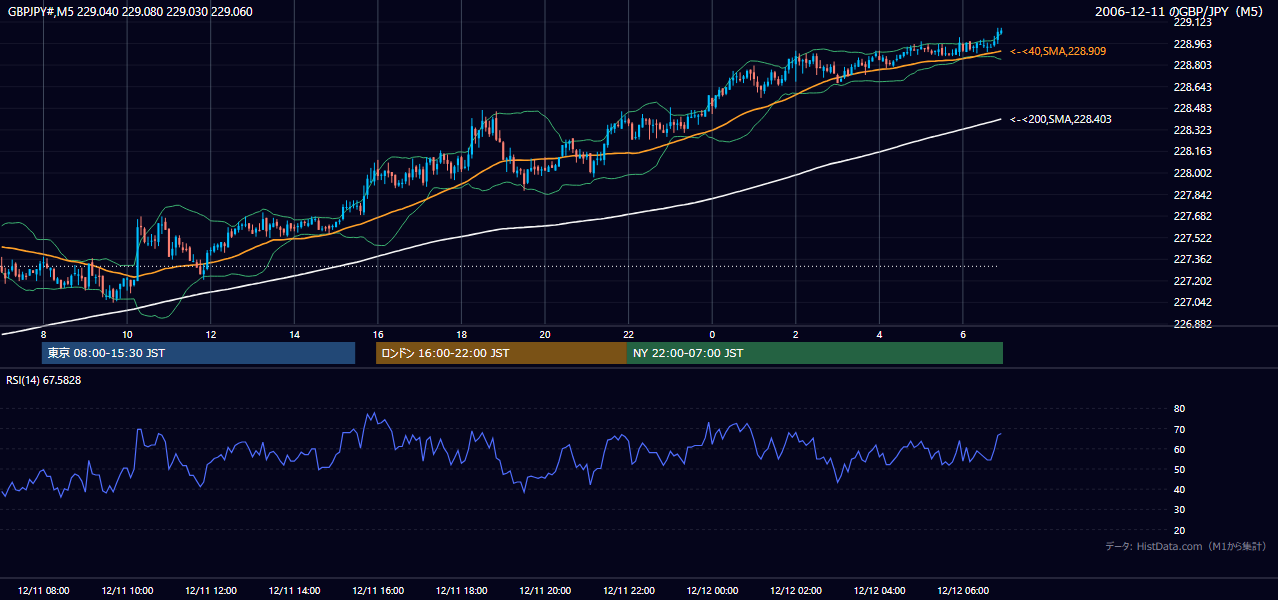Click the 12/12 00:00 time label

point(712,591)
